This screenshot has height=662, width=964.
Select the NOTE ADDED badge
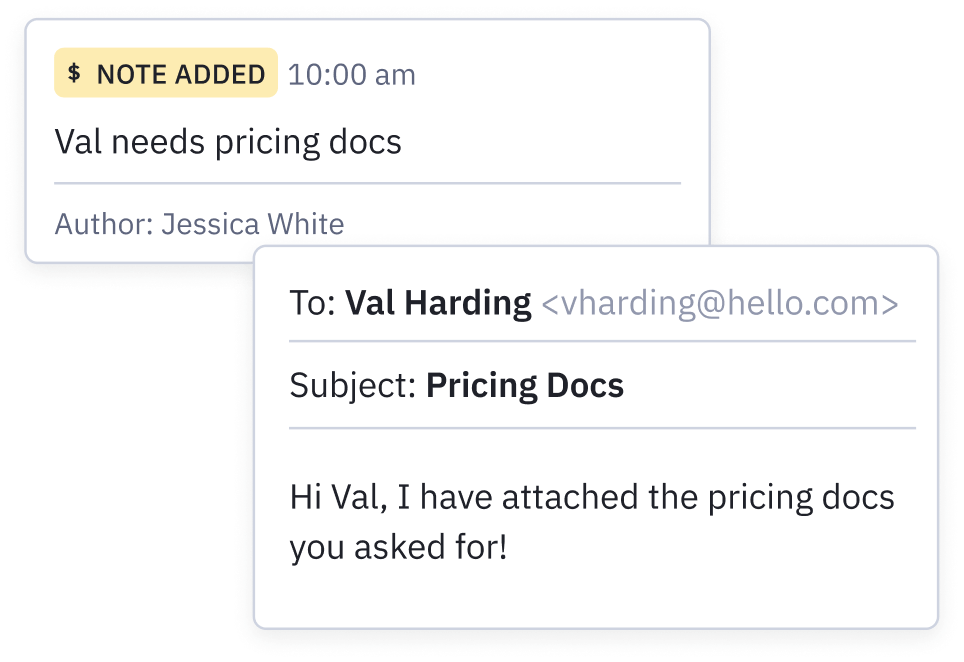point(166,73)
